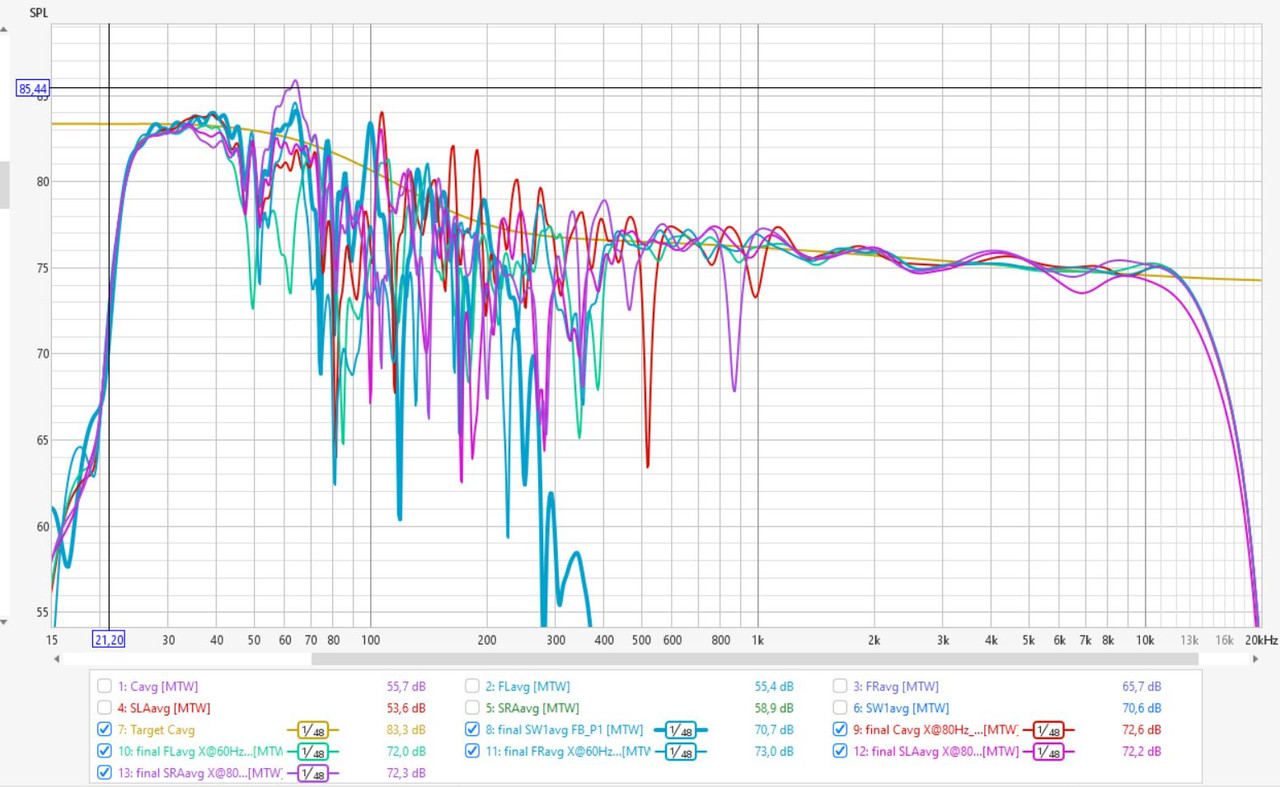This screenshot has width=1280, height=787.
Task: Click the 65,7 dB value for FRavg
Action: point(1142,687)
